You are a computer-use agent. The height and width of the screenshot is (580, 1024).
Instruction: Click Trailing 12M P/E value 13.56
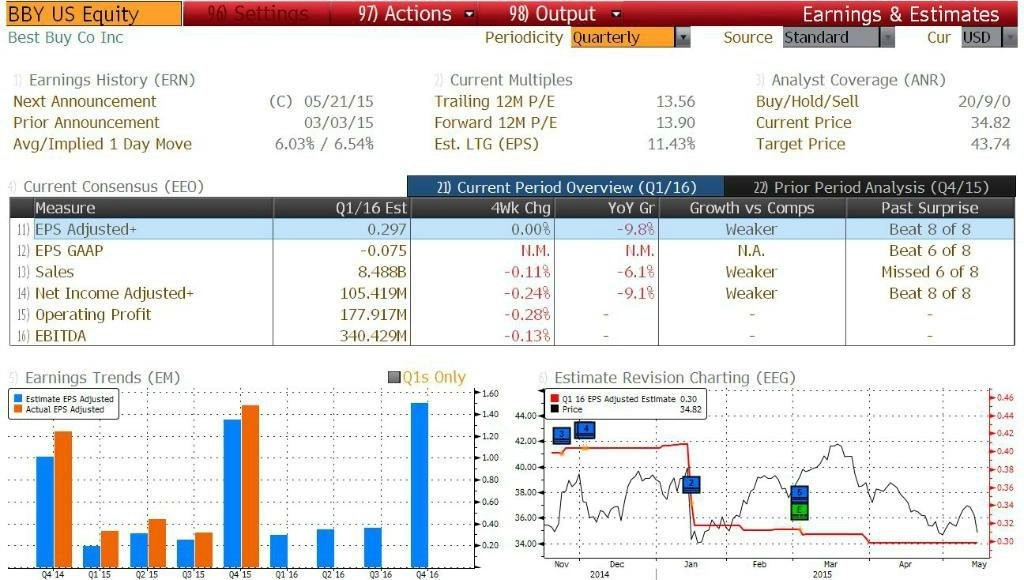(675, 102)
